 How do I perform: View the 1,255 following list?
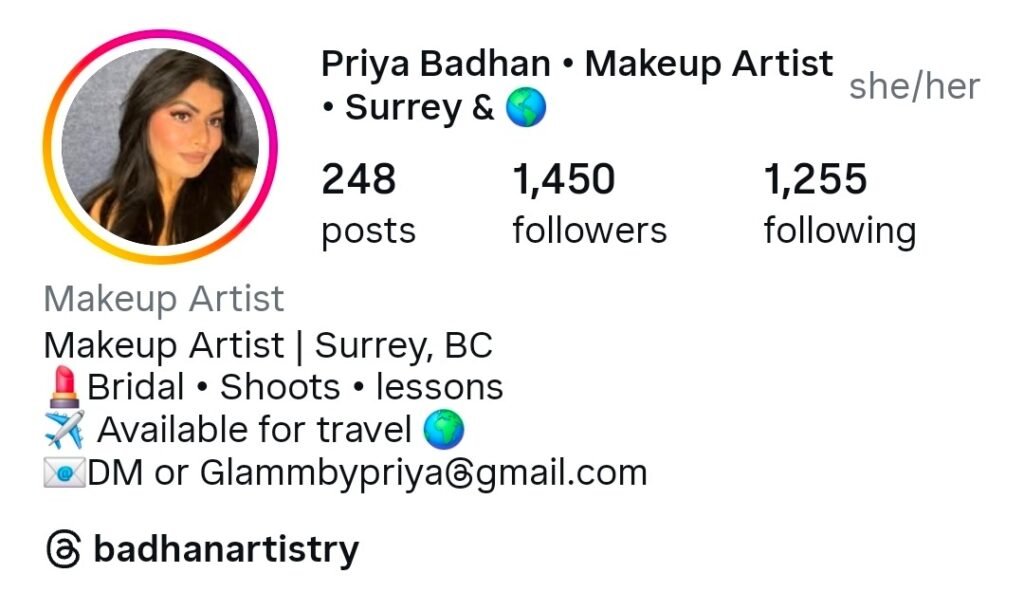pyautogui.click(x=840, y=204)
